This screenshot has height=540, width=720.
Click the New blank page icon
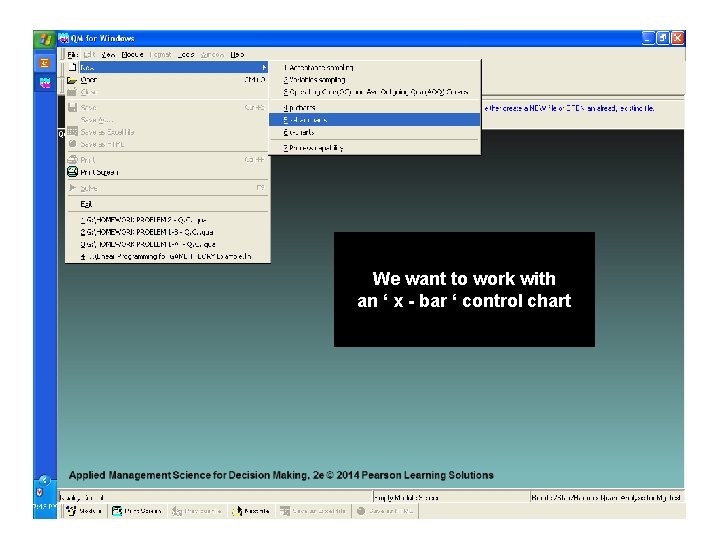tap(72, 67)
